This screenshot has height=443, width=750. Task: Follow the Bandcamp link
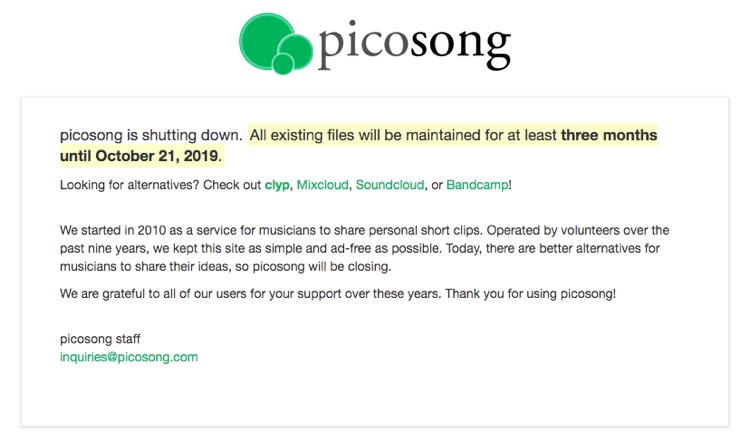(477, 185)
